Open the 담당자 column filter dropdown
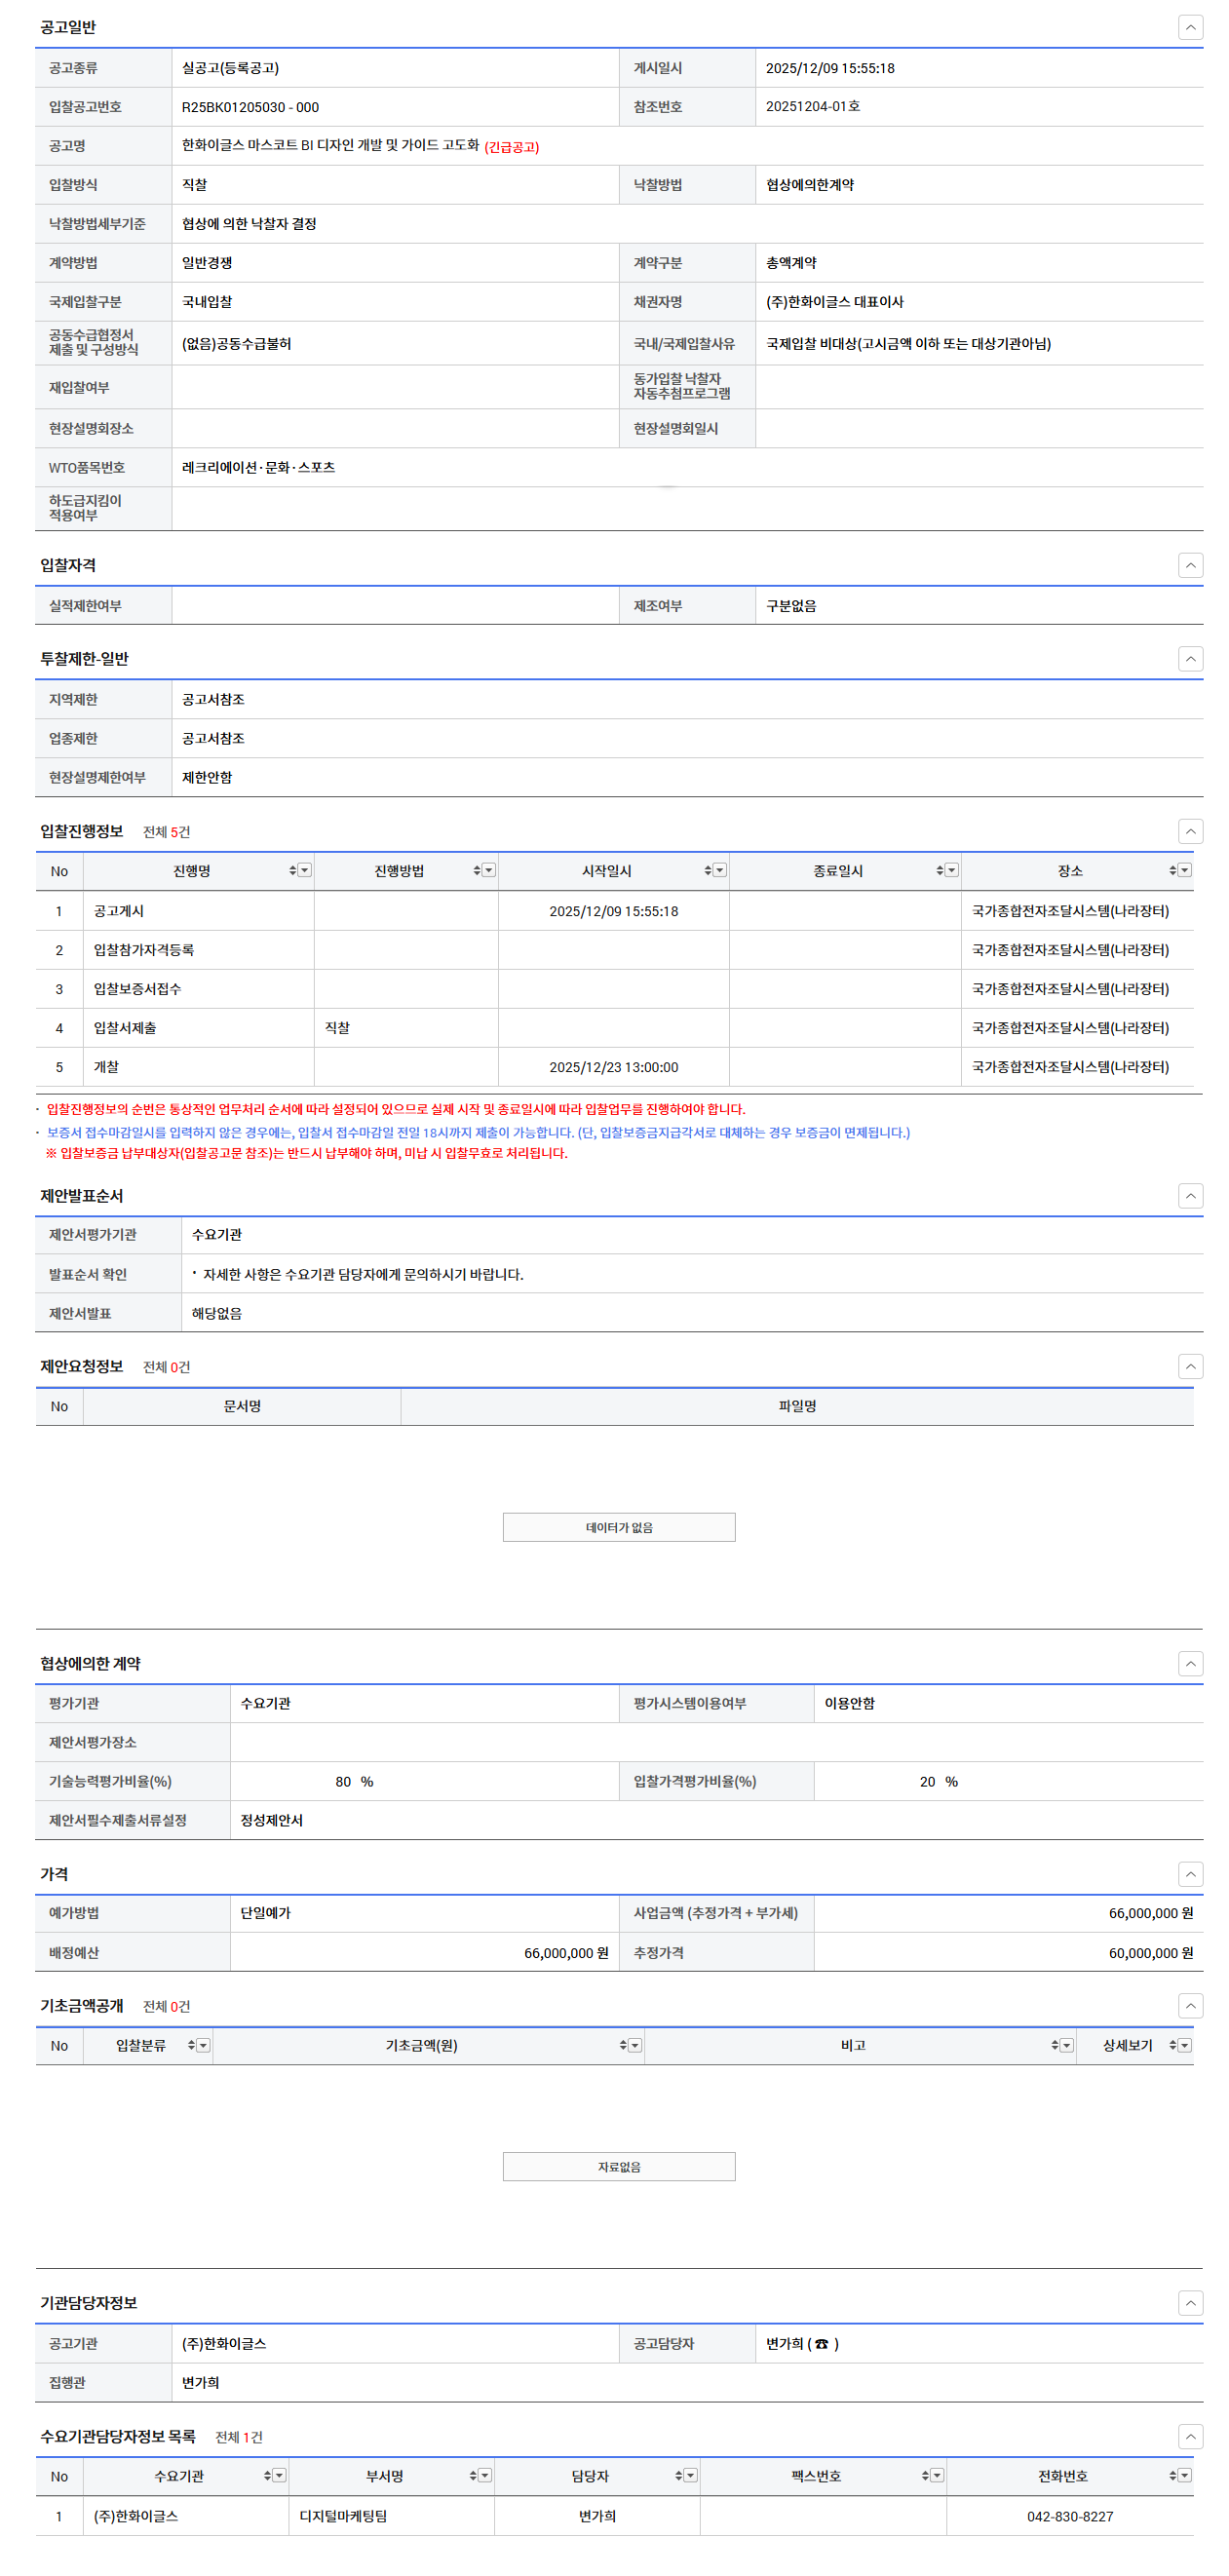This screenshot has height=2576, width=1229. tap(691, 2475)
